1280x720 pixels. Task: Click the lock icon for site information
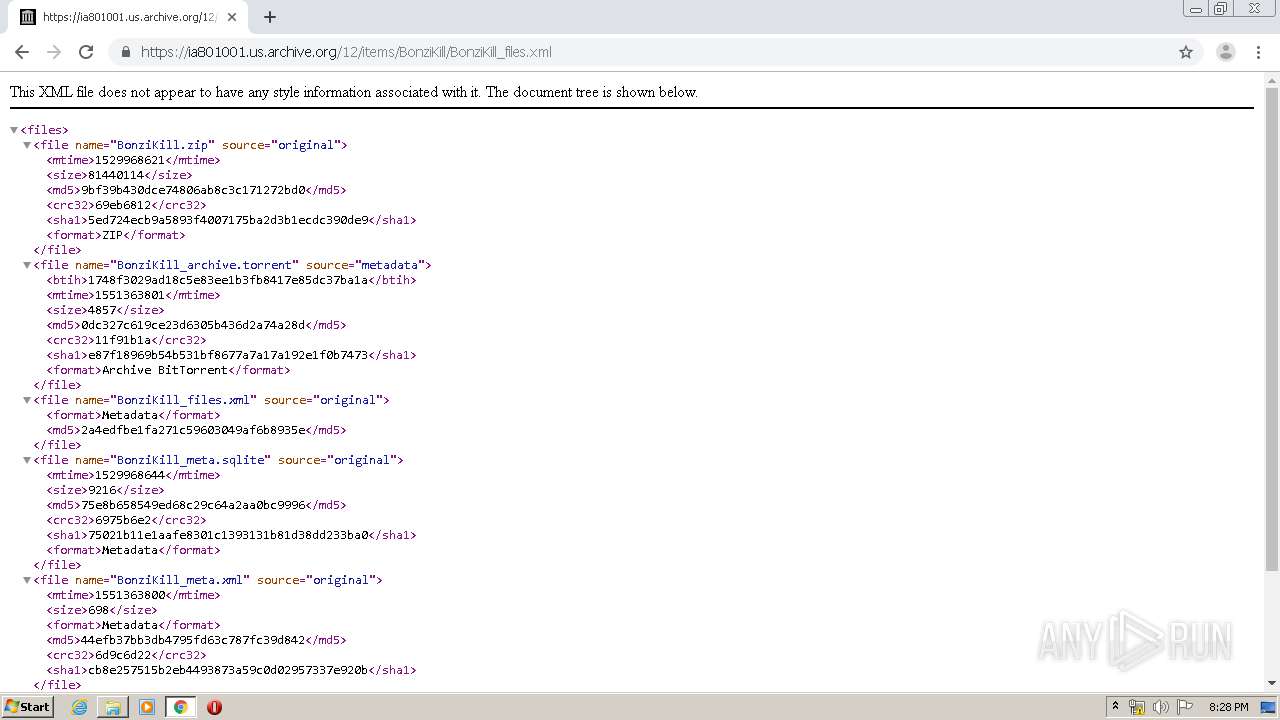click(125, 52)
